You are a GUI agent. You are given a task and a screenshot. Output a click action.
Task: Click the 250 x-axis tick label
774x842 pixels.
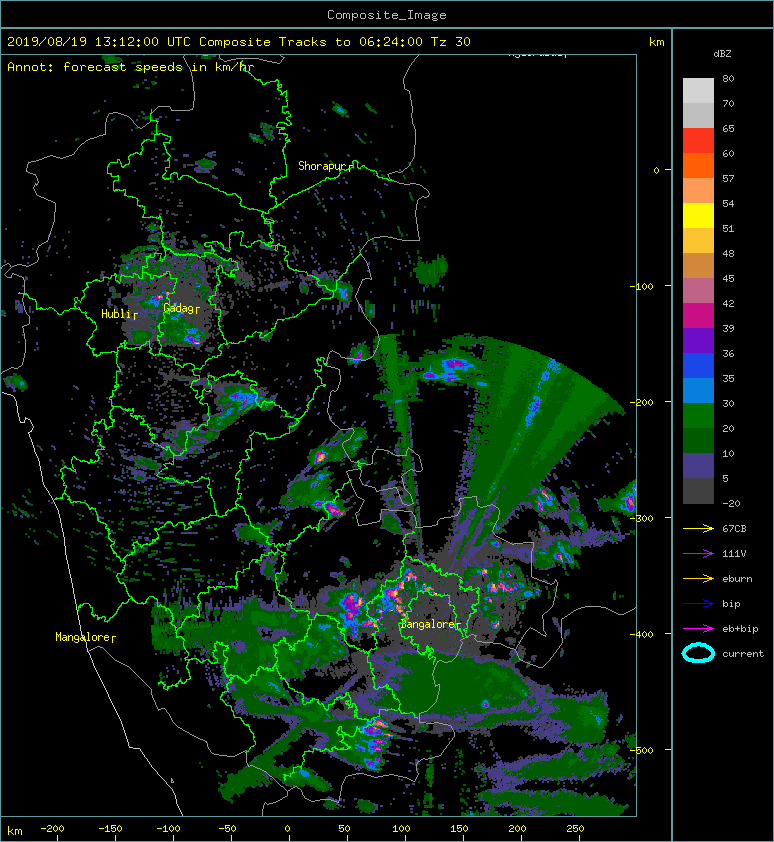pos(575,829)
